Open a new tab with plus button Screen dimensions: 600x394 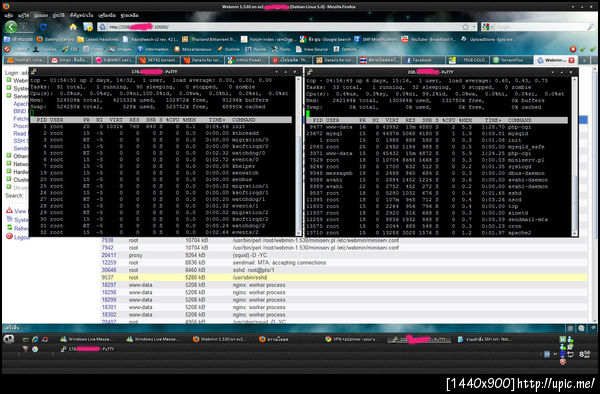click(584, 60)
